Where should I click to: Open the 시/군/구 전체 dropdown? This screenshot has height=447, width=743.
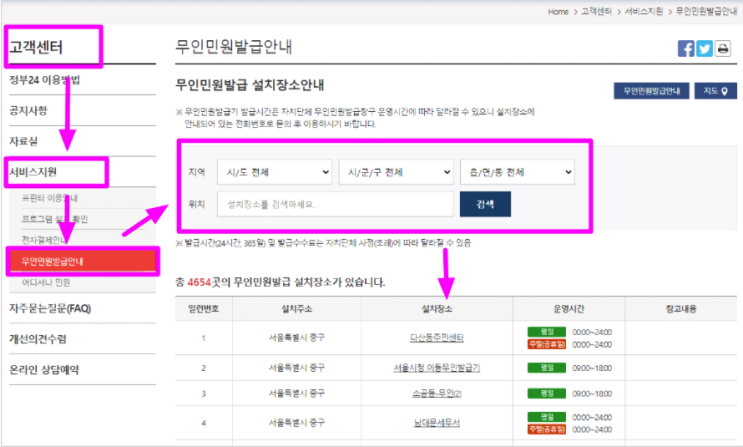point(396,172)
